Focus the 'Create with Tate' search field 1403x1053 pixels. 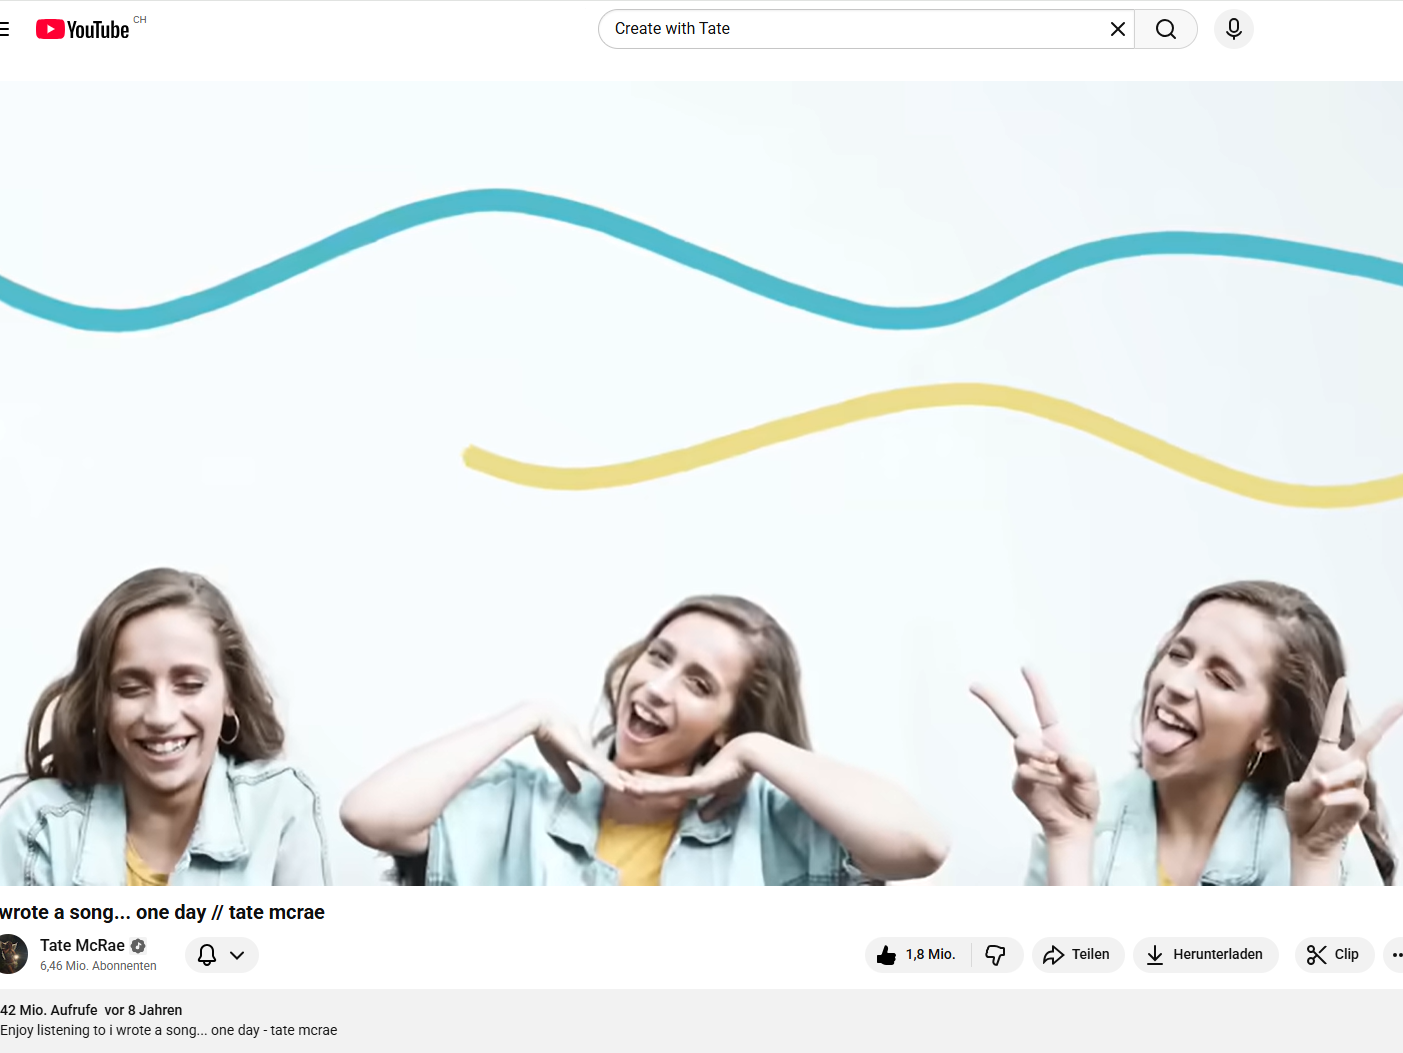coord(850,29)
